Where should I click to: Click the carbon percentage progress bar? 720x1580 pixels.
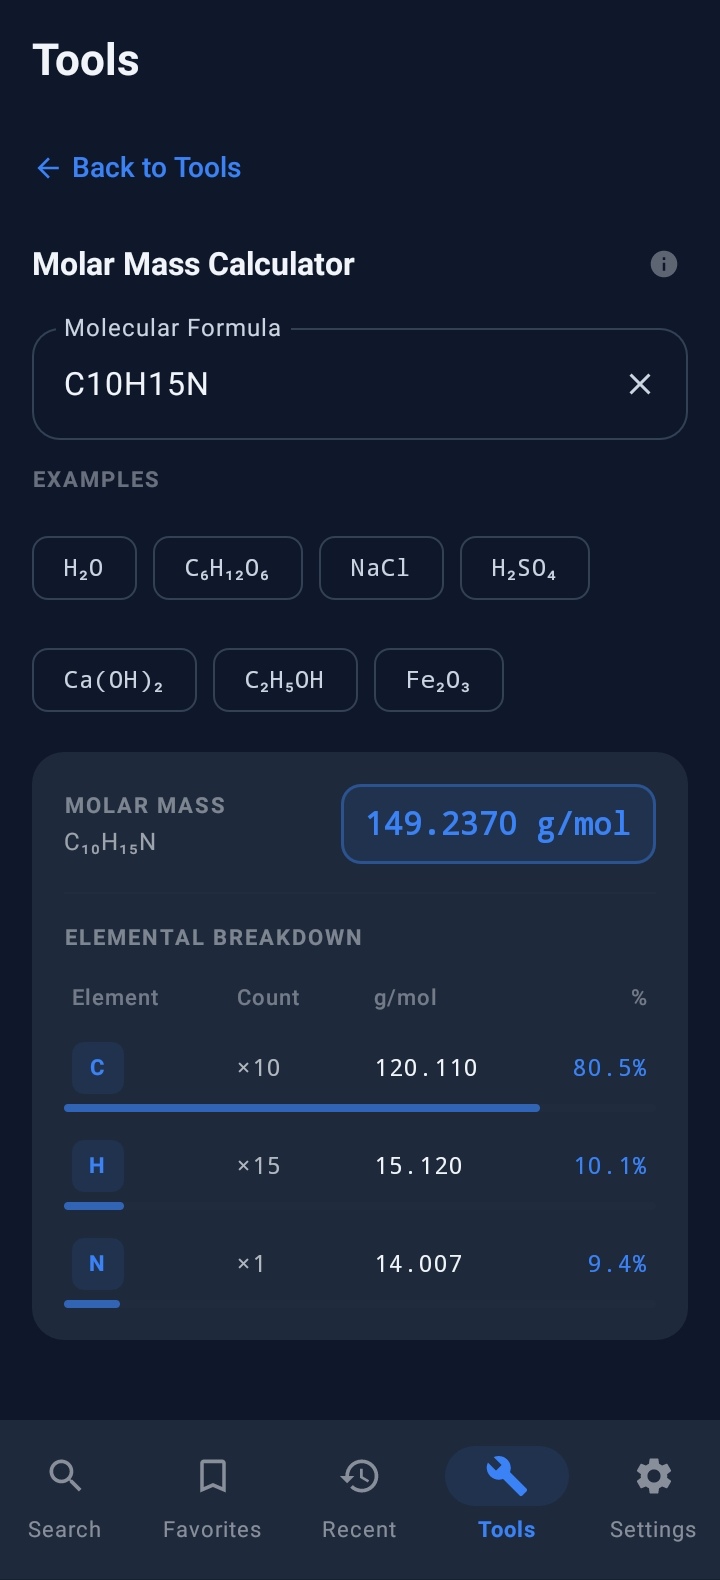[x=300, y=1107]
